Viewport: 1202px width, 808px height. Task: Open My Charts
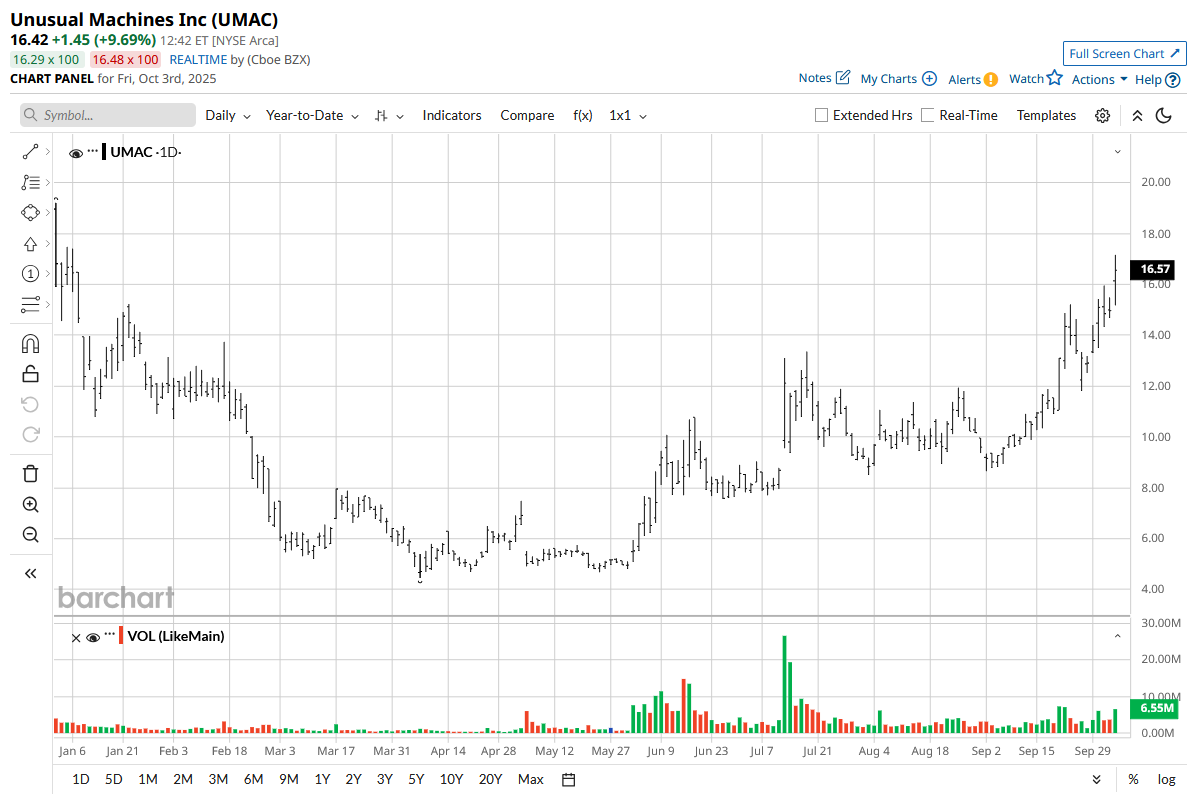coord(898,79)
